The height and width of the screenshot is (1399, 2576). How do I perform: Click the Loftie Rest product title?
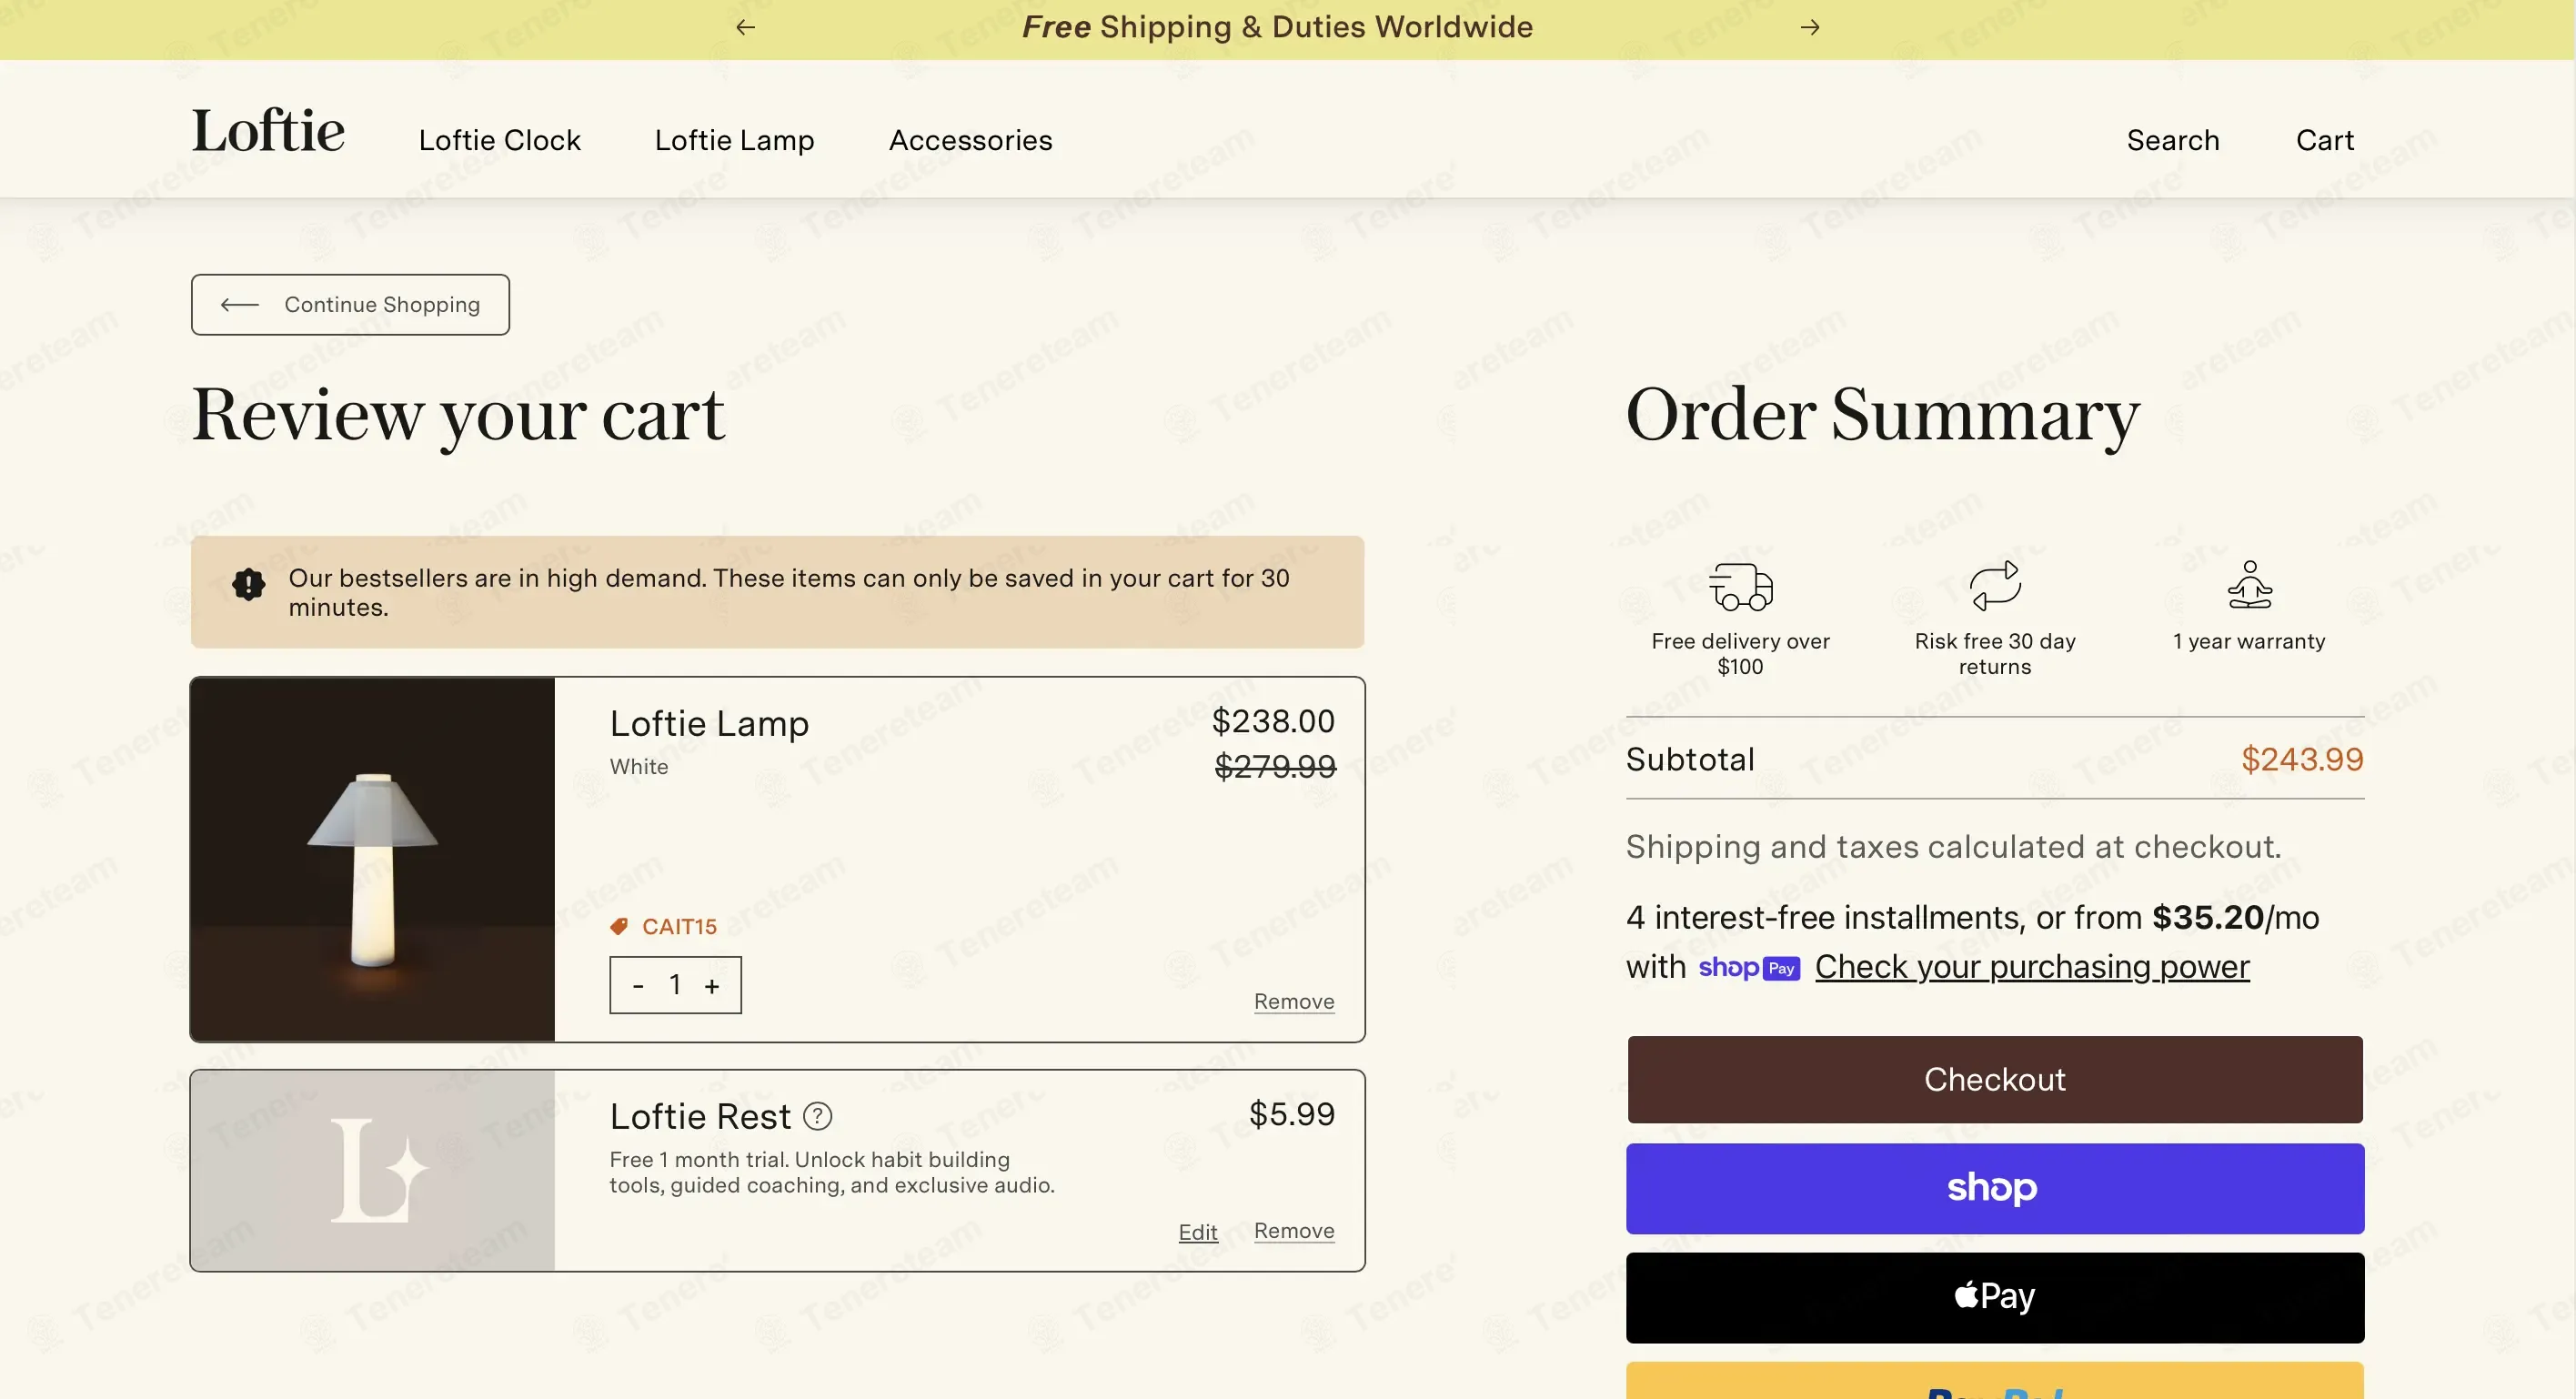click(x=700, y=1116)
